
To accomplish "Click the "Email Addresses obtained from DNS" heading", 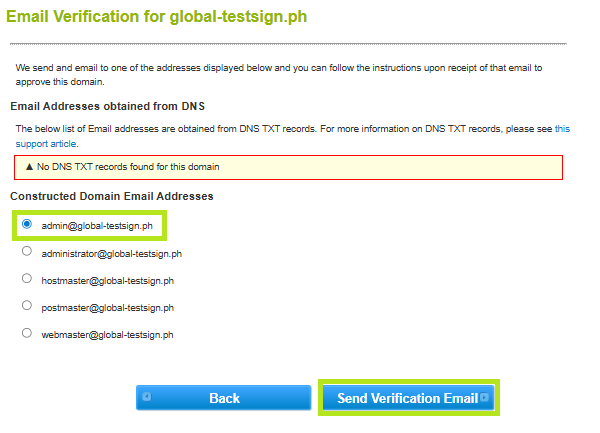I will (107, 106).
